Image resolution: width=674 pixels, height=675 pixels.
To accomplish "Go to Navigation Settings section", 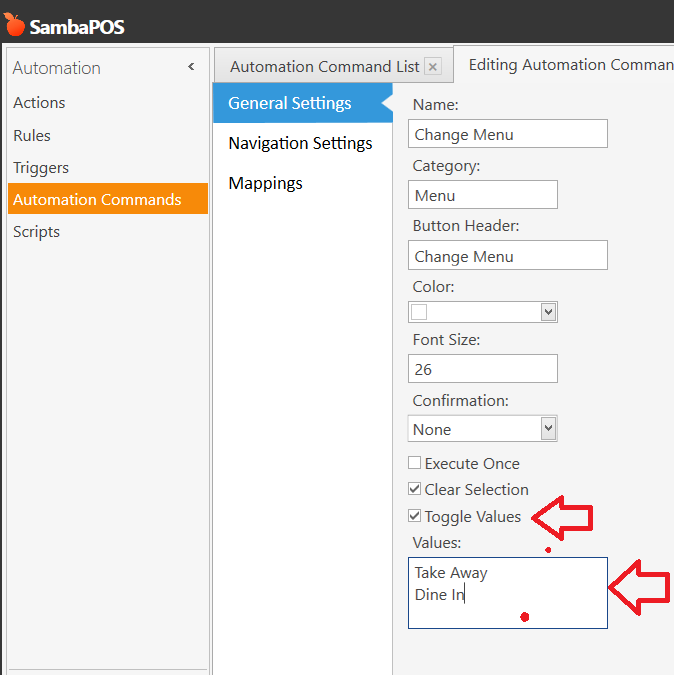I will [300, 143].
